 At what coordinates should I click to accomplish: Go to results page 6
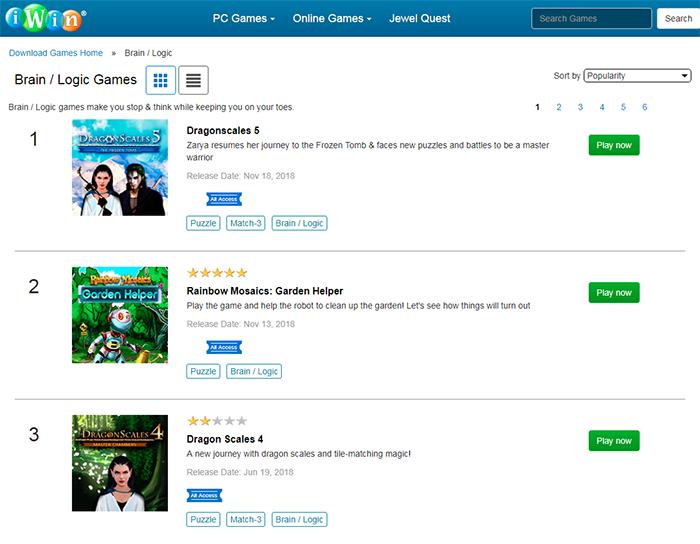coord(645,107)
